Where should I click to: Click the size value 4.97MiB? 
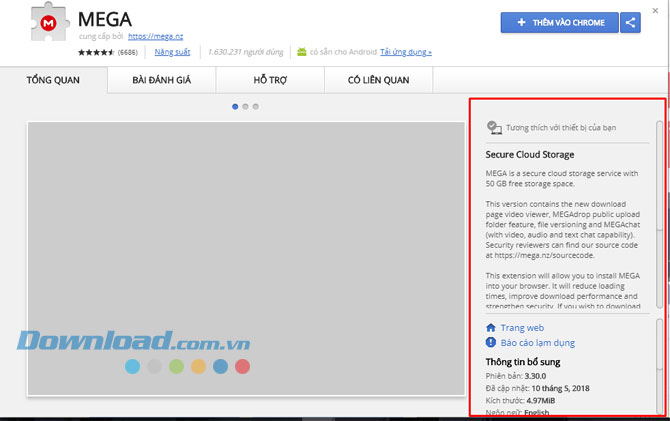pos(541,400)
